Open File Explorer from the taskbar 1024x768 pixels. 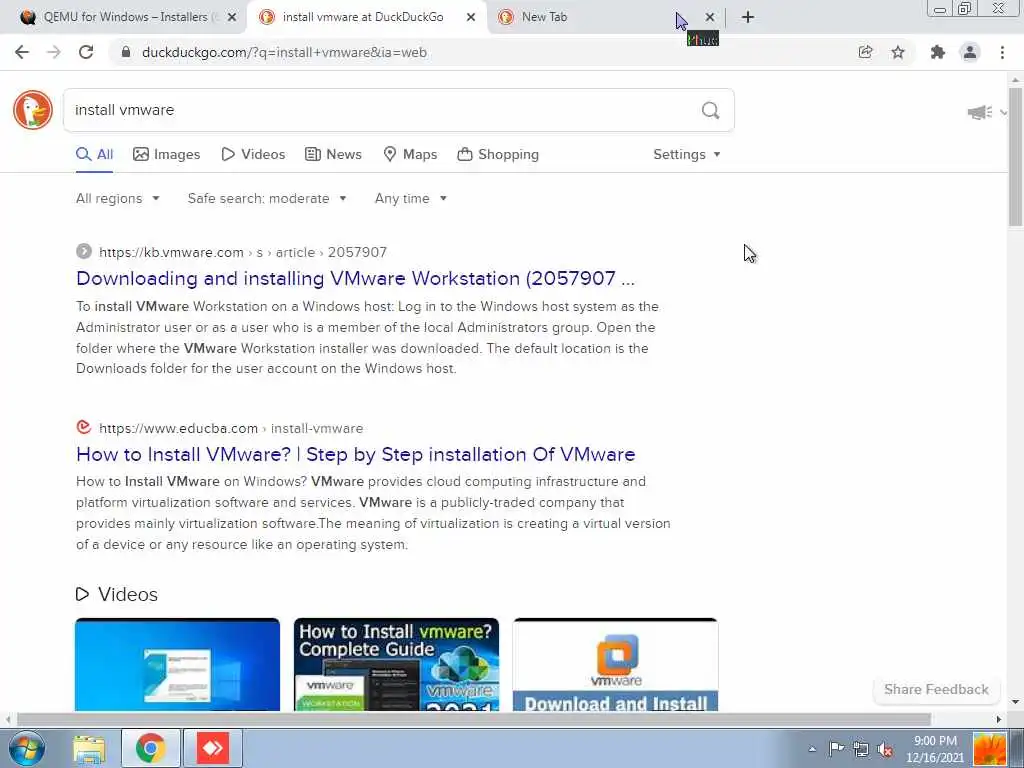point(89,749)
